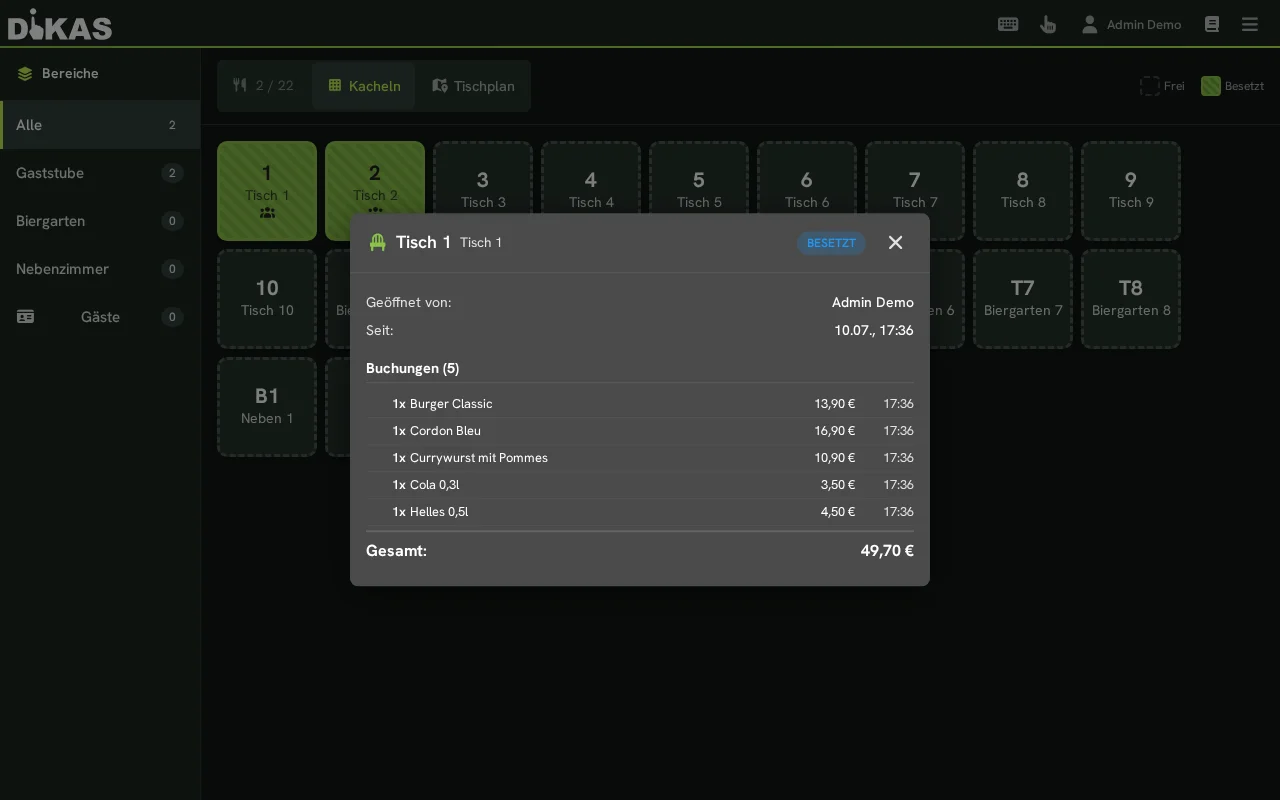Click the 16,90 € price
Image resolution: width=1280 pixels, height=800 pixels.
835,431
